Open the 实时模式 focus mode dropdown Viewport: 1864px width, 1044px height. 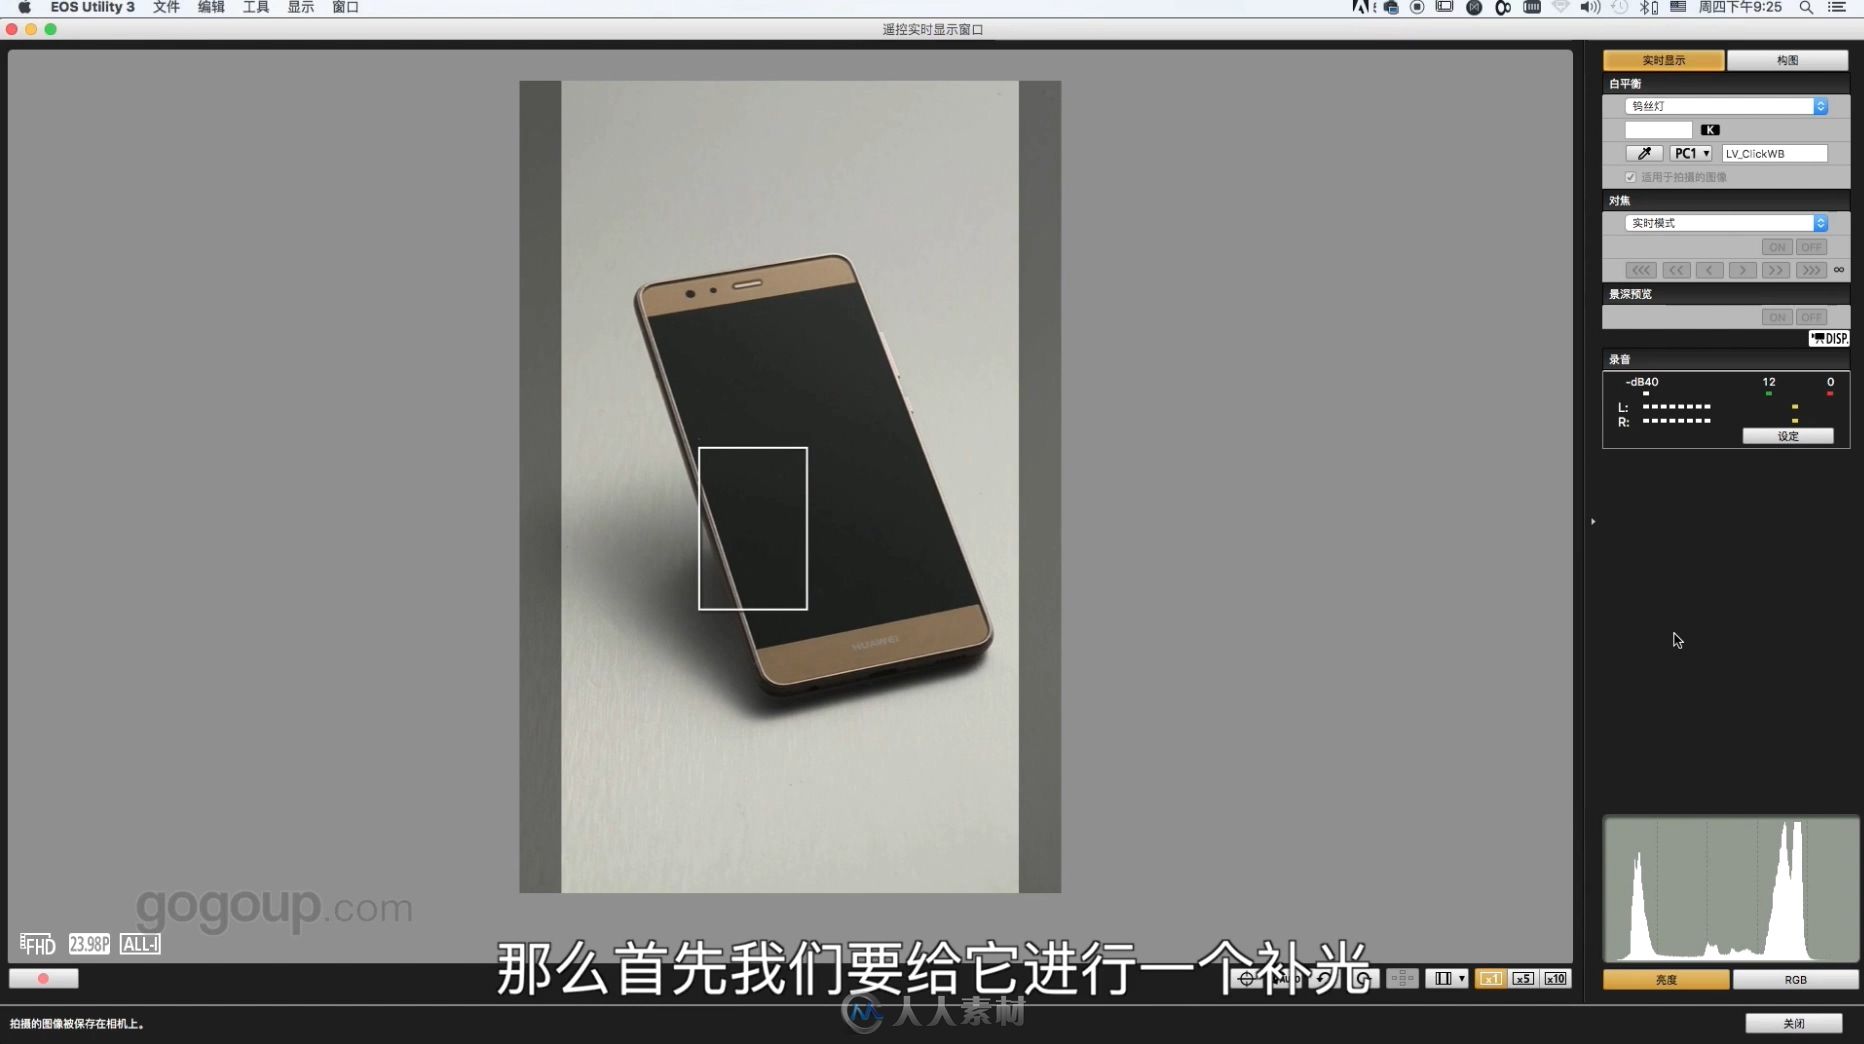(x=1726, y=223)
